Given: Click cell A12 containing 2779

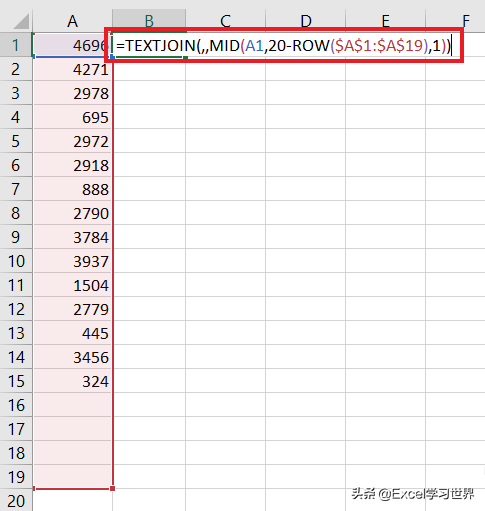Looking at the screenshot, I should click(x=72, y=309).
